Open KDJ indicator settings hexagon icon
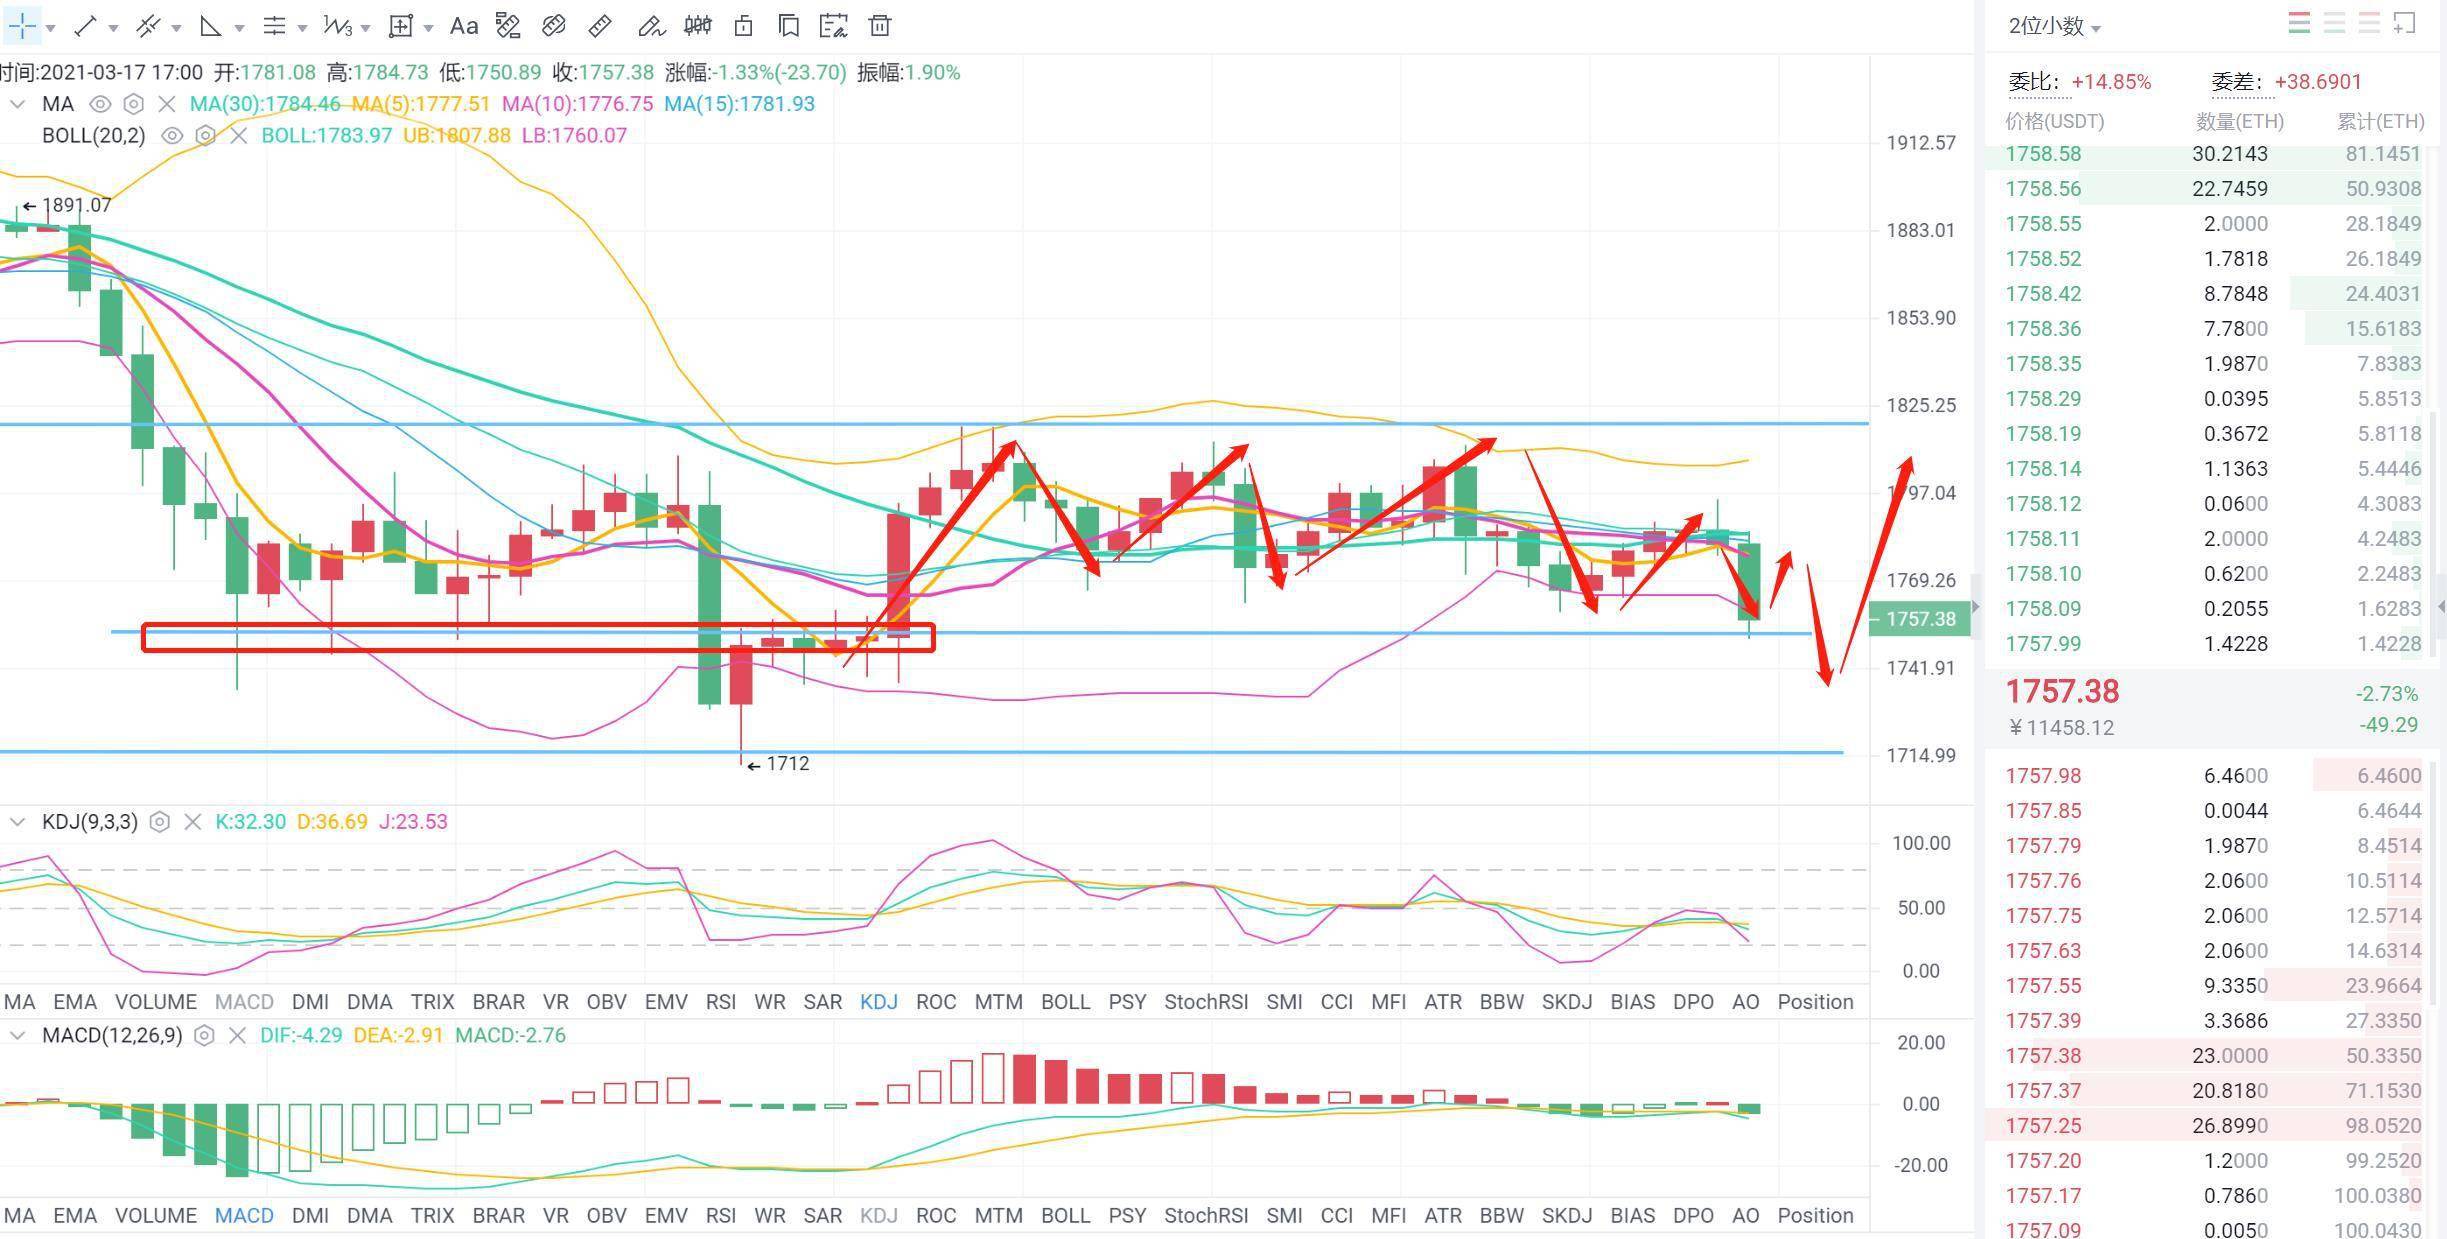This screenshot has width=2447, height=1239. click(x=159, y=822)
